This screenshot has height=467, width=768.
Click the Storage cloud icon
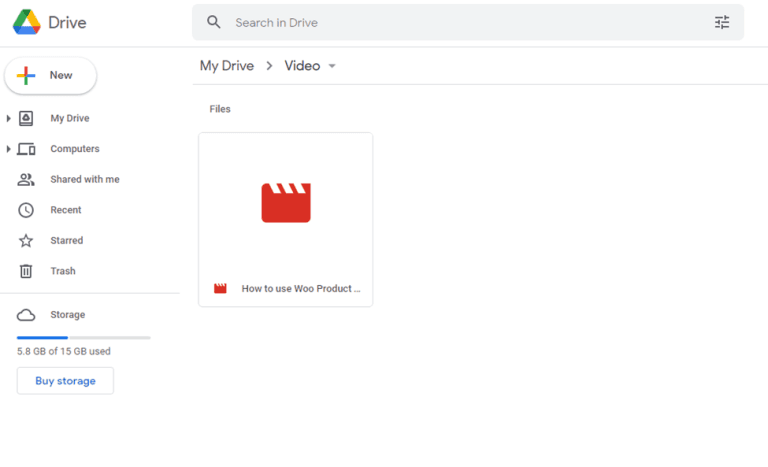[27, 315]
